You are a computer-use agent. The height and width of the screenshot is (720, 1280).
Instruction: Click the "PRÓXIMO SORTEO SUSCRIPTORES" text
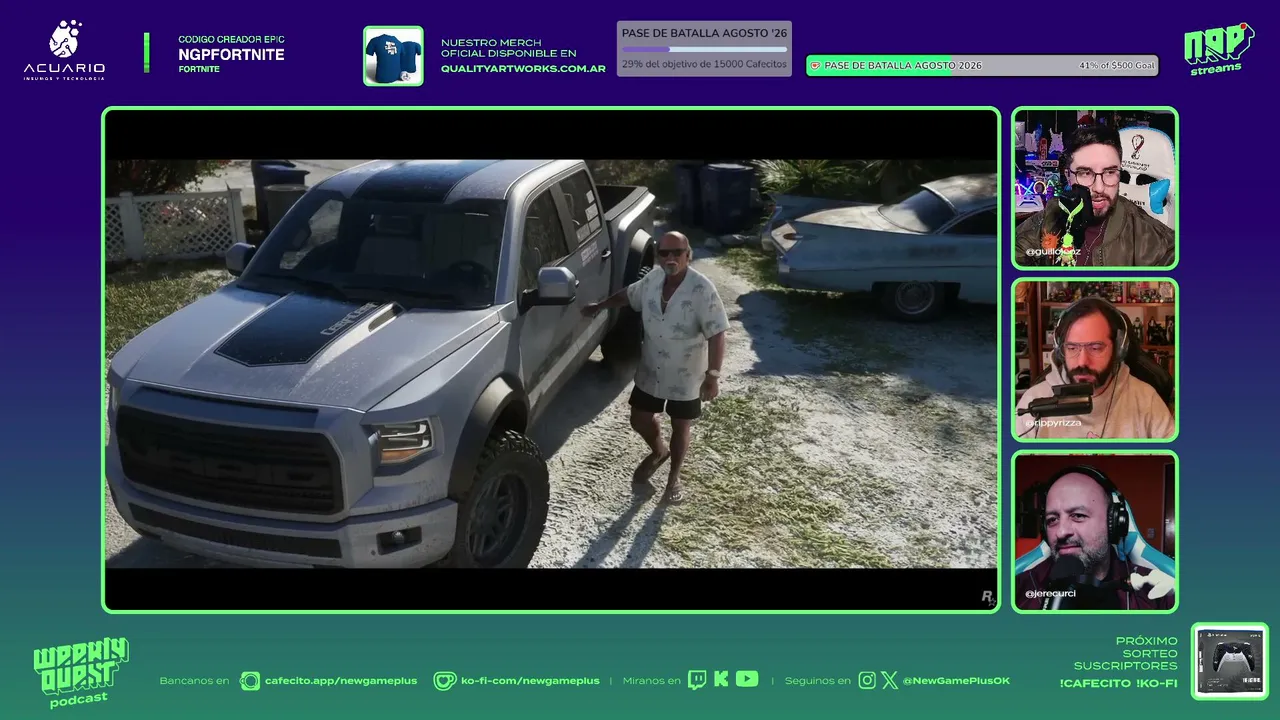[1126, 654]
